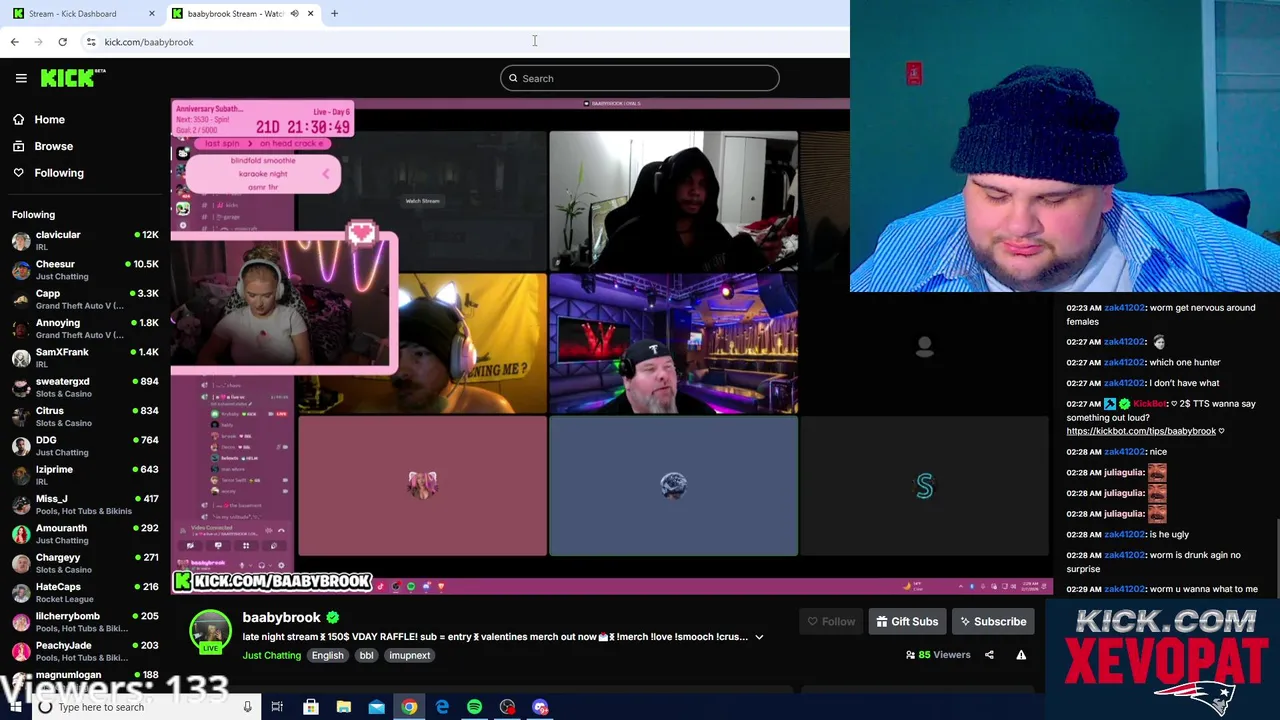Image resolution: width=1280 pixels, height=720 pixels.
Task: Expand the stream title with the chevron
Action: (759, 637)
